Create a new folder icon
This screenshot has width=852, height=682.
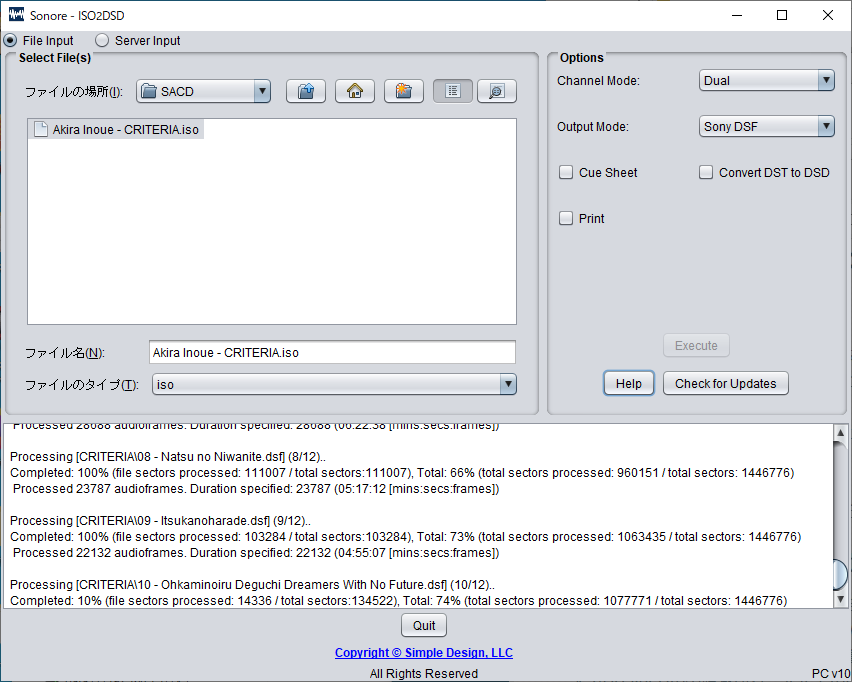[404, 91]
